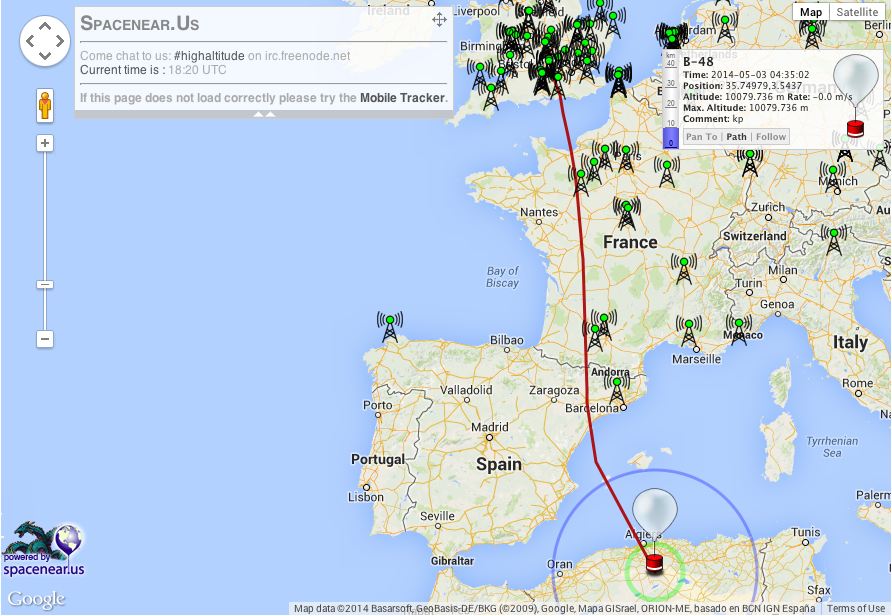Click Path in the B-48 popup
892x616 pixels.
736,137
